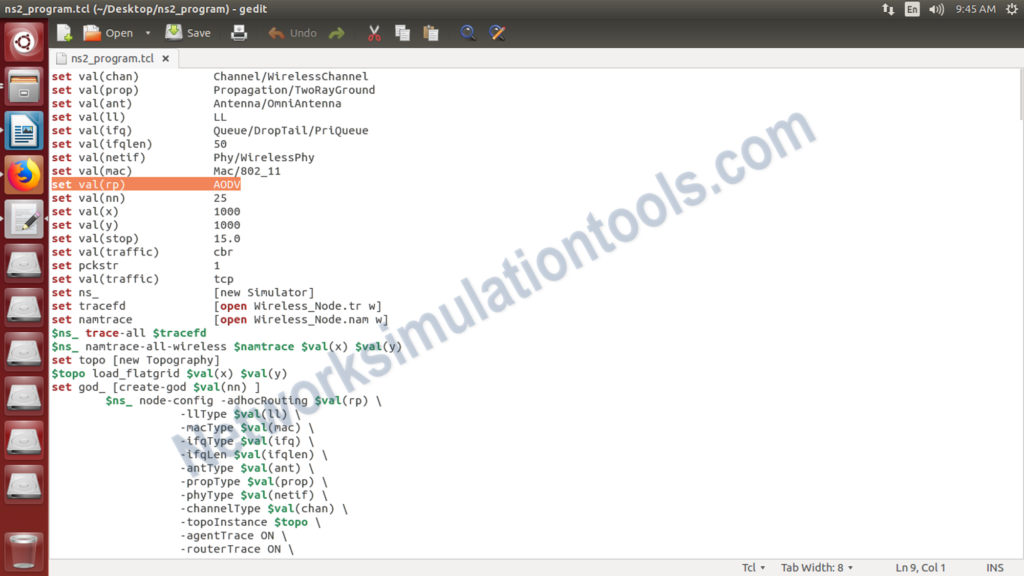
Task: Open the En keyboard input menu
Action: tap(914, 9)
